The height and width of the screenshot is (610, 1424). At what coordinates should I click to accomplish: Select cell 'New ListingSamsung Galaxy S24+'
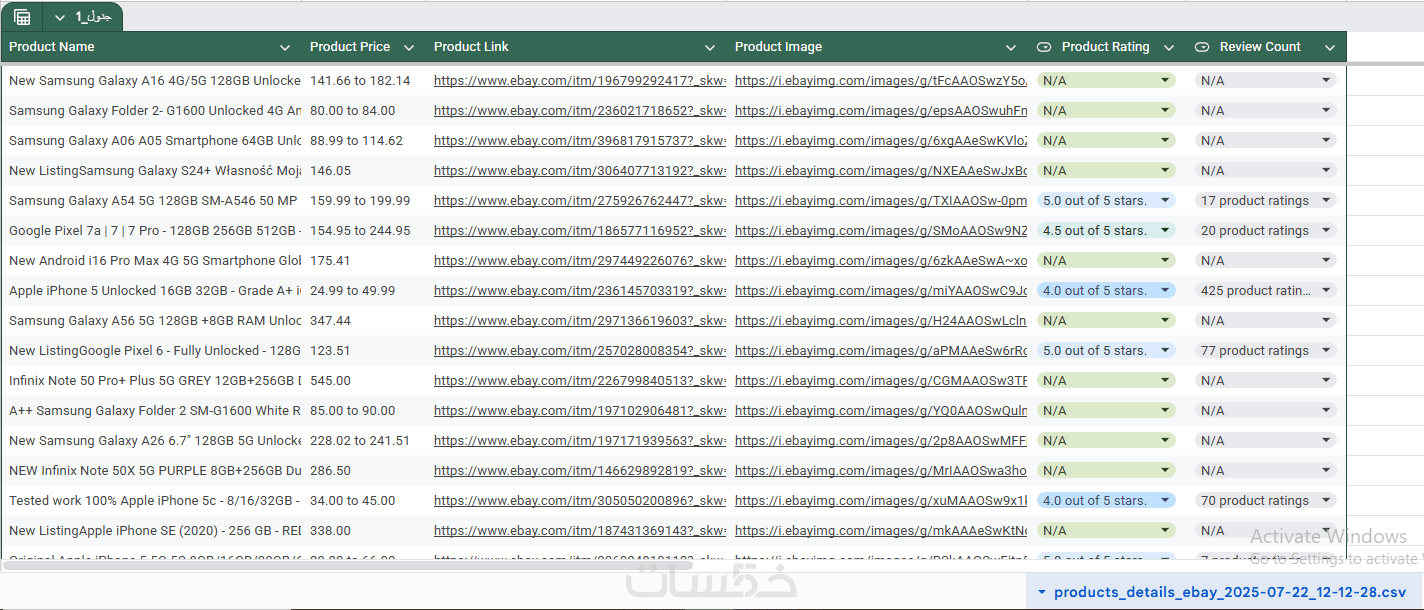click(x=154, y=171)
